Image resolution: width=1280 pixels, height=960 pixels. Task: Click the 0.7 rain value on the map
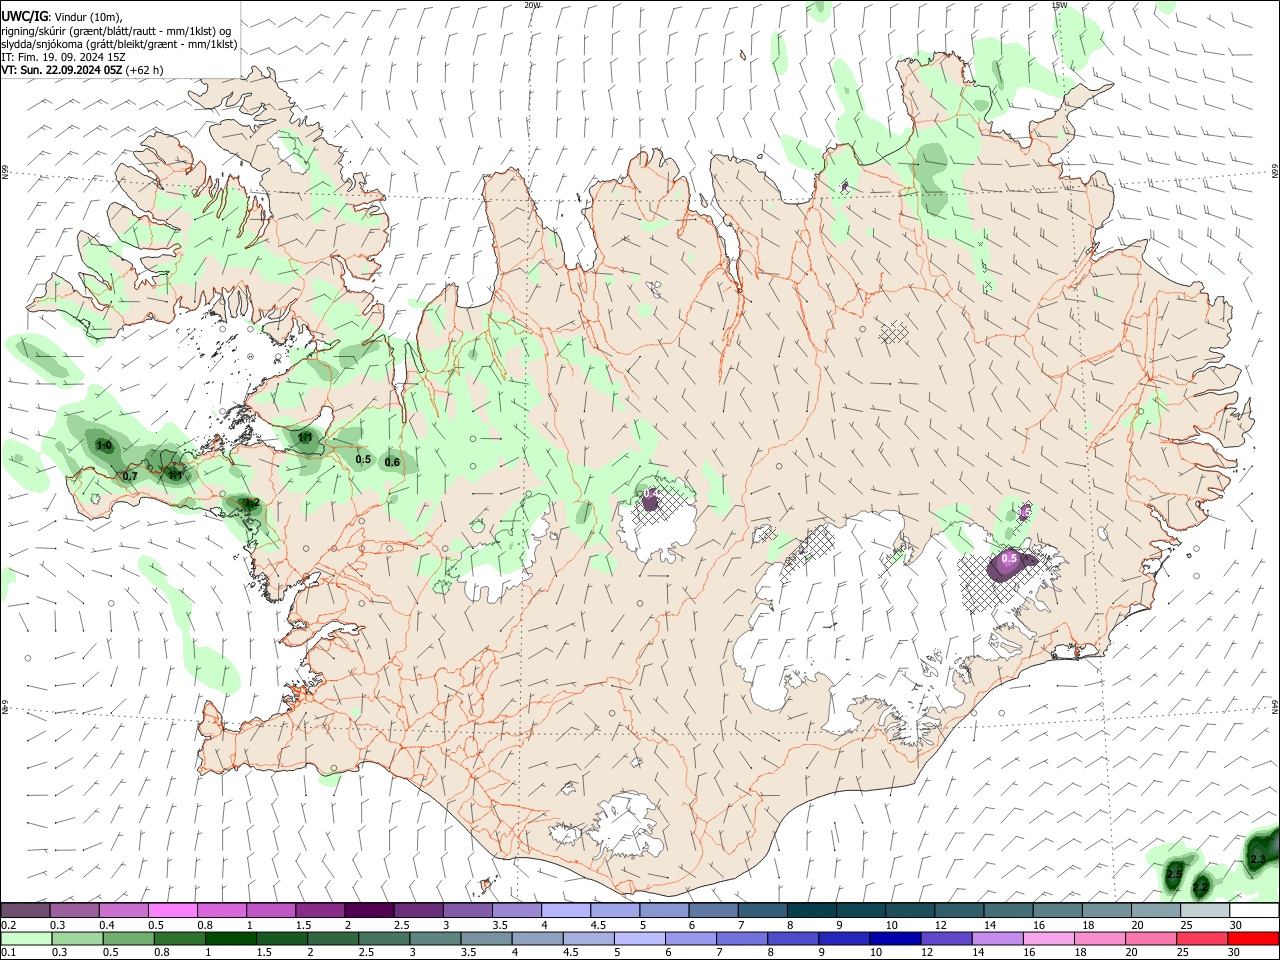pos(130,476)
